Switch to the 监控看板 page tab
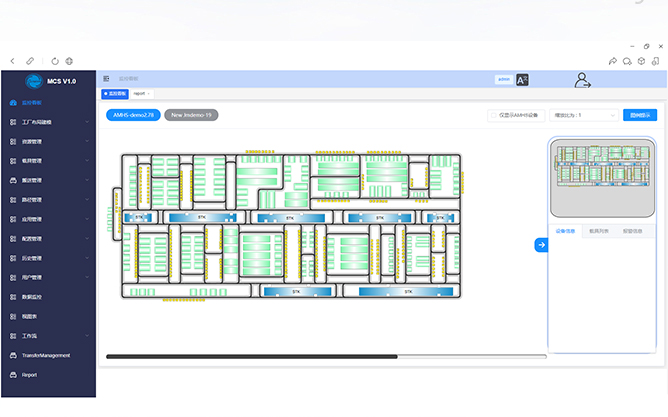668x417 pixels. tap(115, 94)
